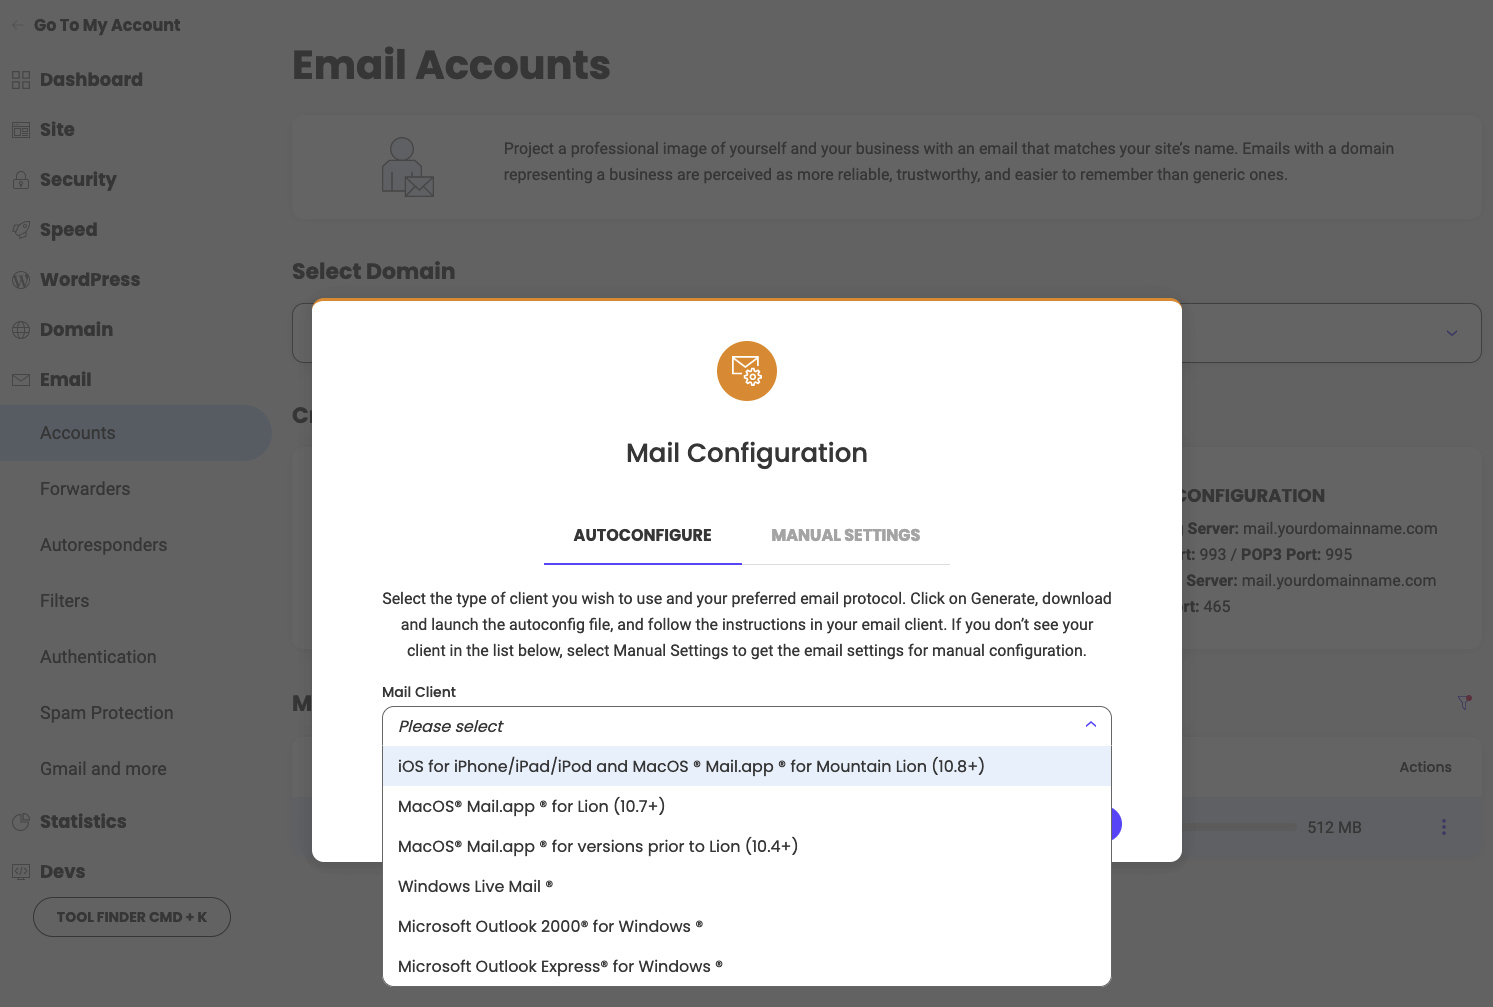
Task: Open the Statistics section icon
Action: click(21, 821)
